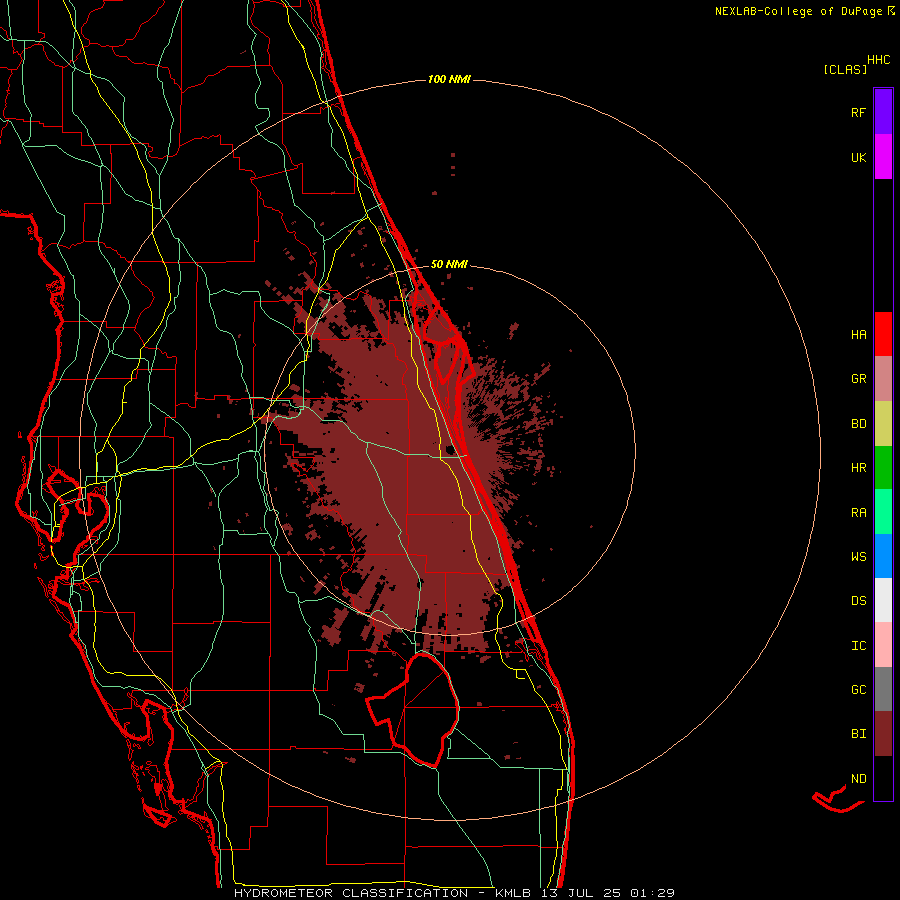This screenshot has height=900, width=900.
Task: Click the 100 NMI range ring label
Action: (x=449, y=79)
